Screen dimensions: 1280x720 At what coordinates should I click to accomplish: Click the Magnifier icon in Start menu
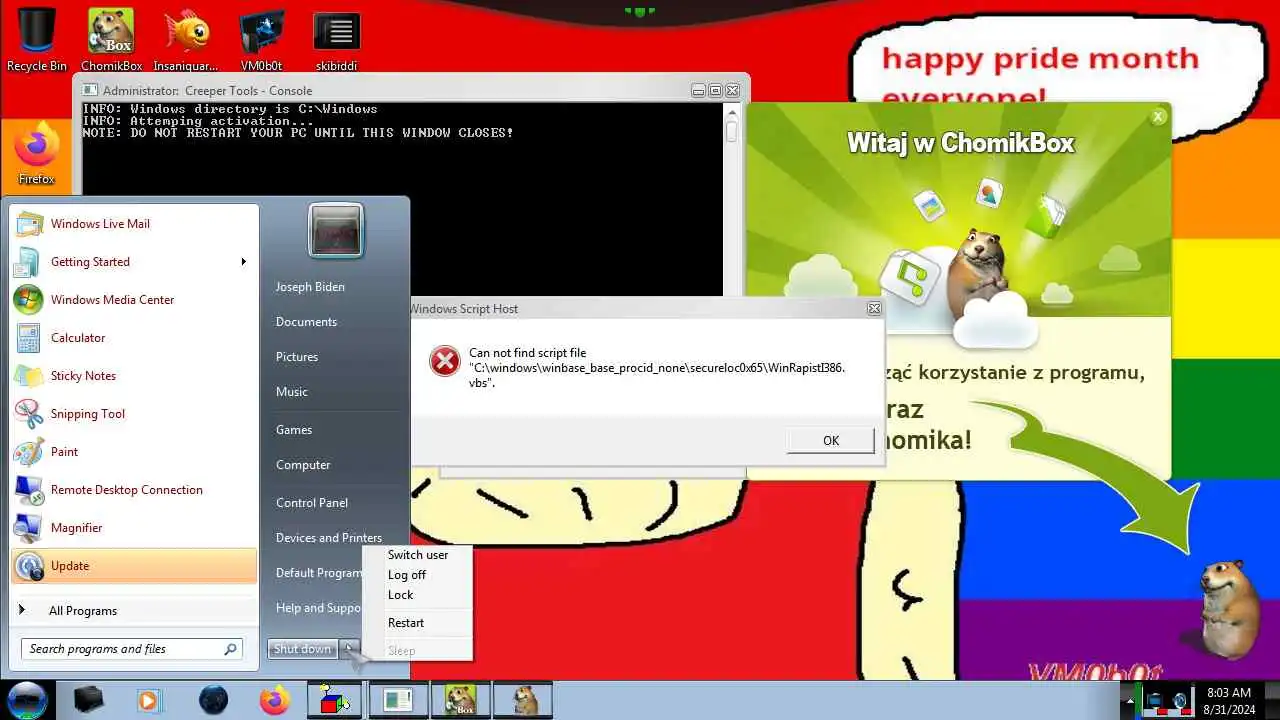click(x=28, y=528)
